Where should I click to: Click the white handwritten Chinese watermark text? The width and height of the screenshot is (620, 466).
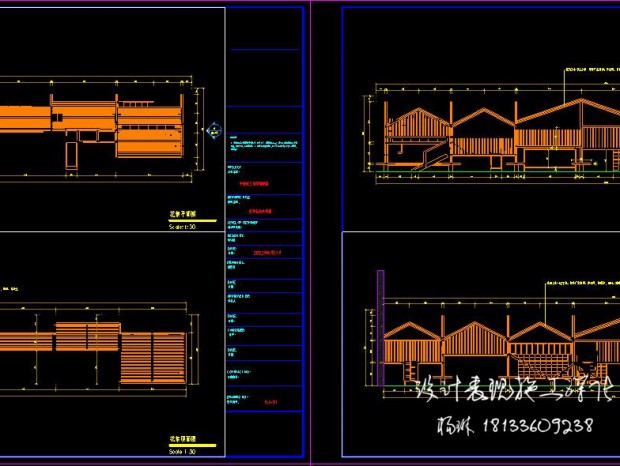pos(510,390)
